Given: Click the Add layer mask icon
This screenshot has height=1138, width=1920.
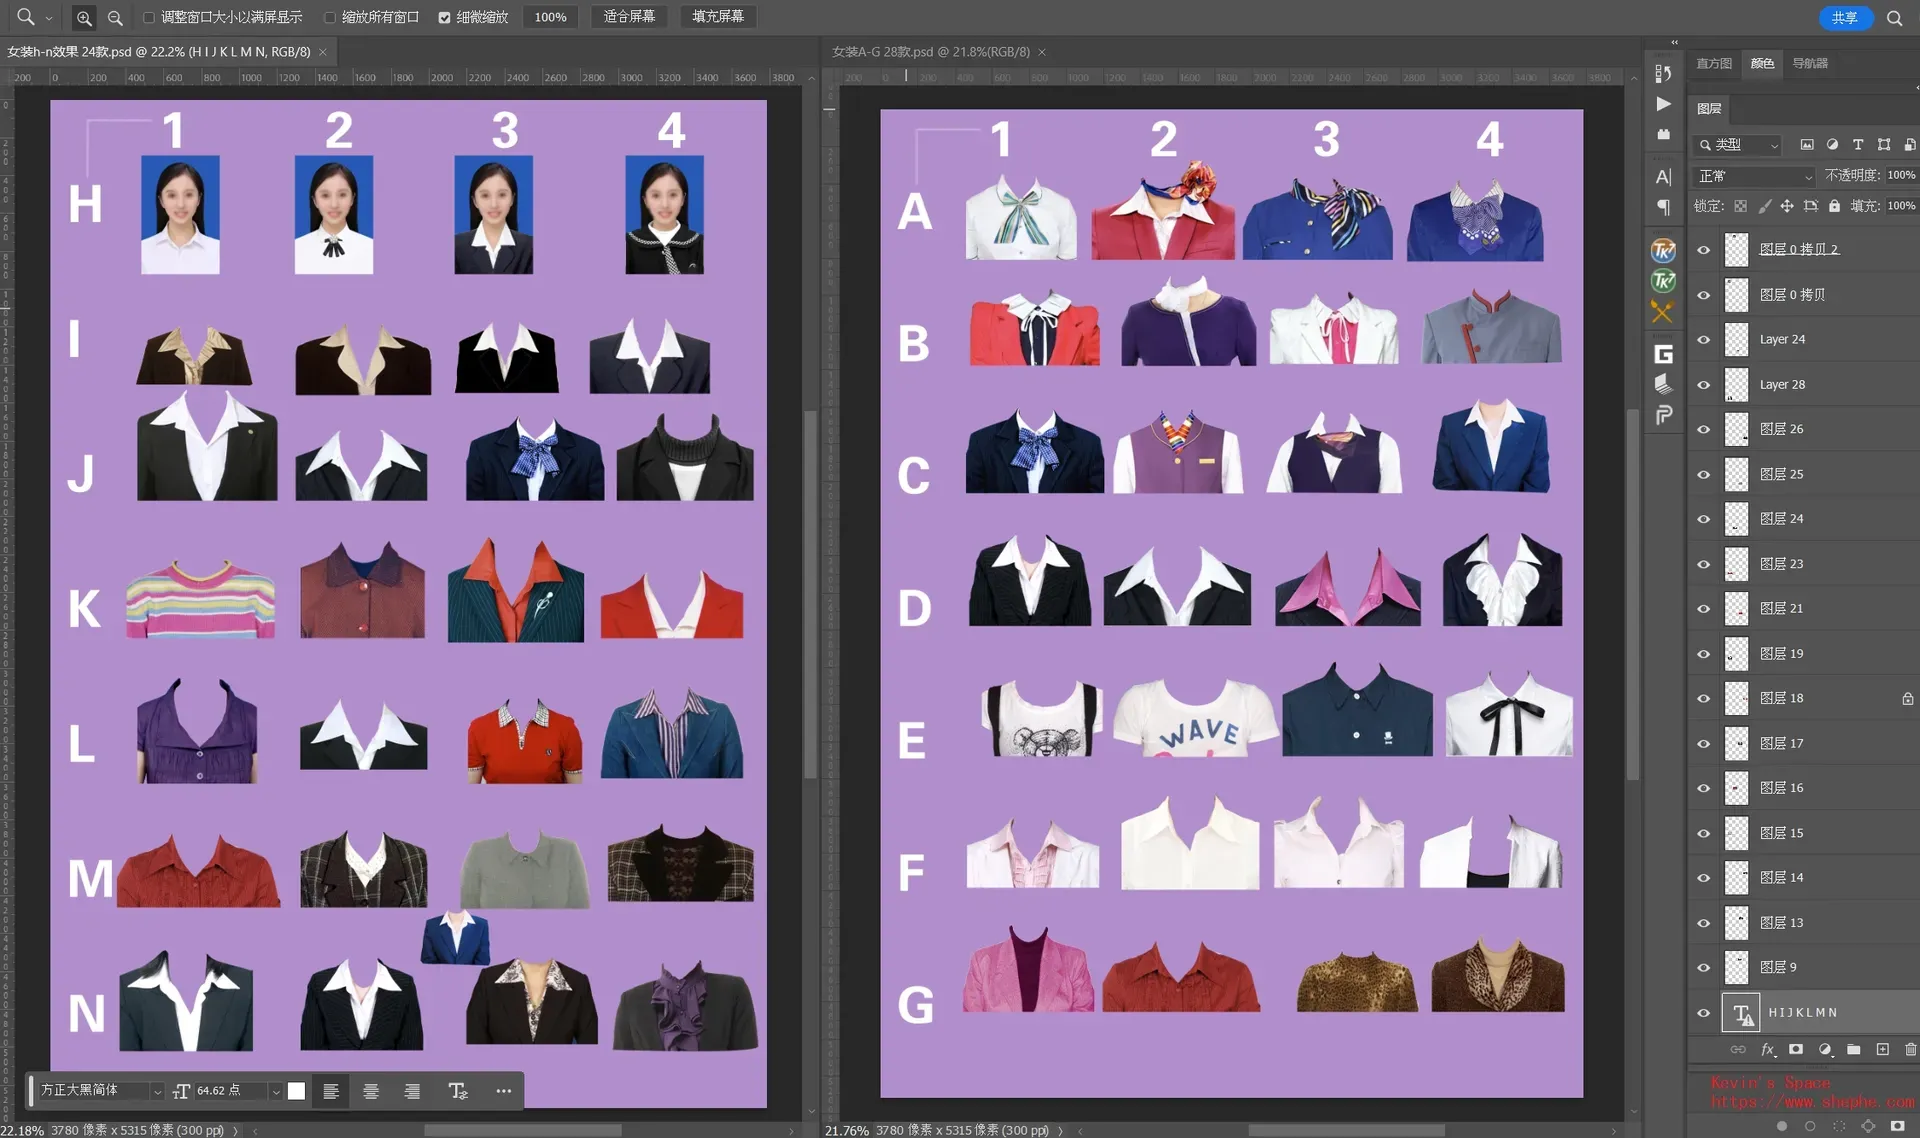Looking at the screenshot, I should click(x=1797, y=1049).
